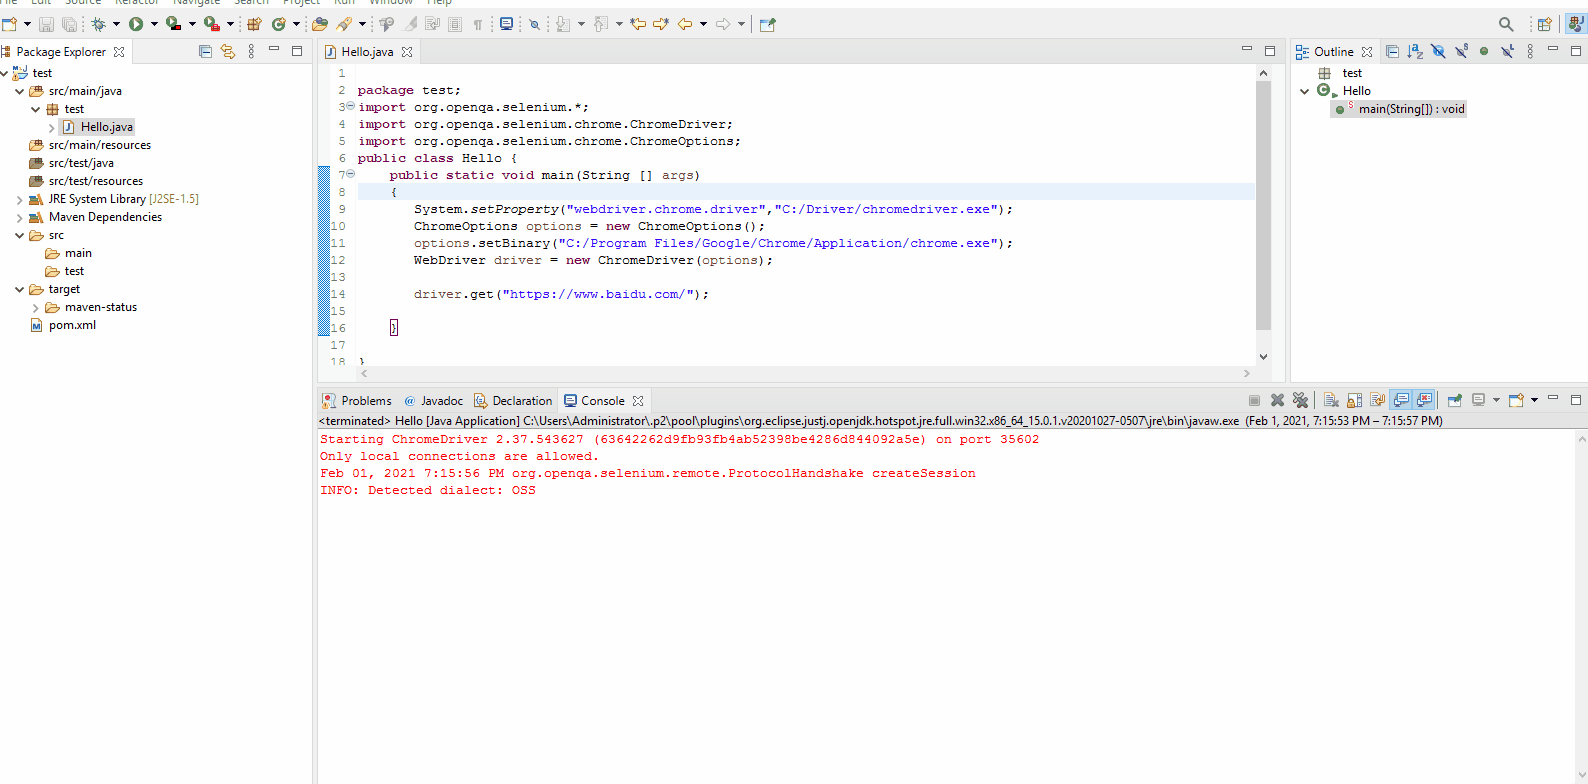Open Display Selected Console dropdown
This screenshot has height=784, width=1588.
pyautogui.click(x=1496, y=400)
